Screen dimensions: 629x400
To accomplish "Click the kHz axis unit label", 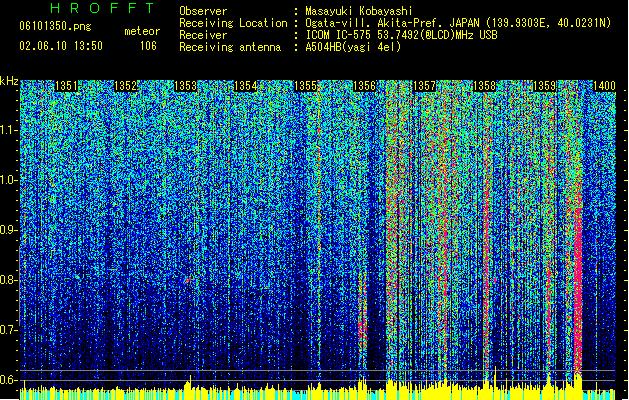I will [x=9, y=81].
